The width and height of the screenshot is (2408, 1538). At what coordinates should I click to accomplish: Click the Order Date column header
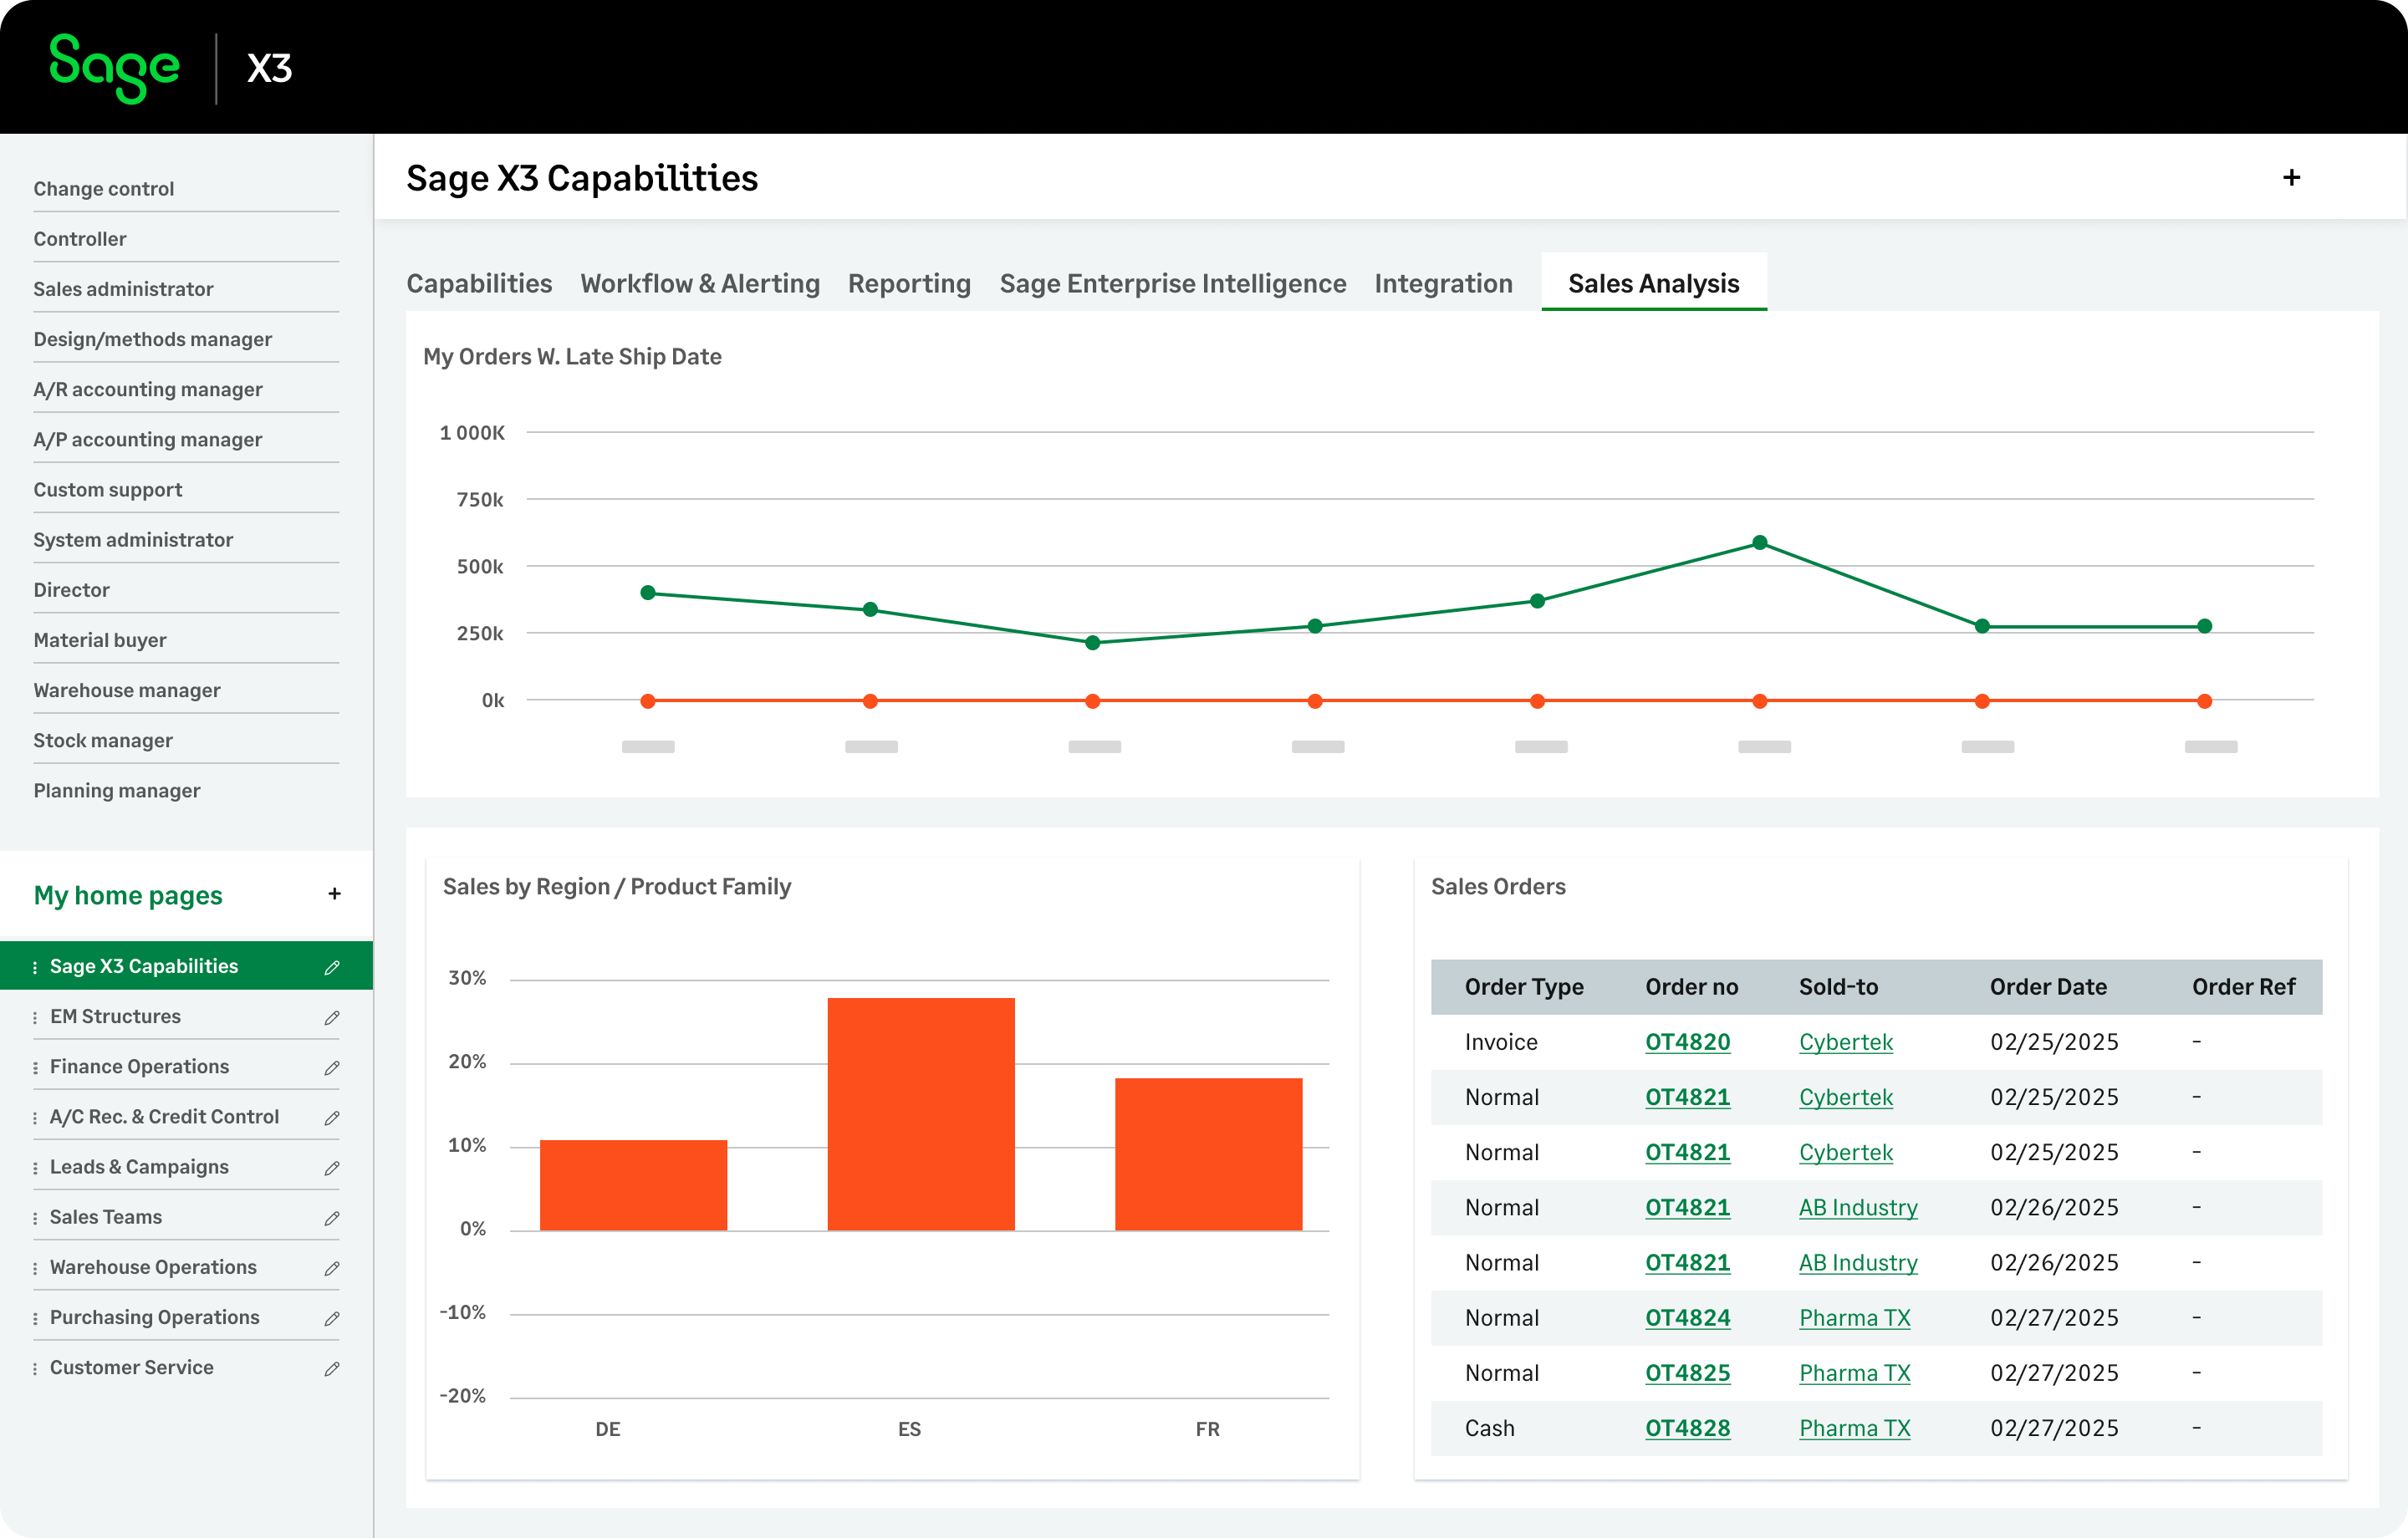2048,987
